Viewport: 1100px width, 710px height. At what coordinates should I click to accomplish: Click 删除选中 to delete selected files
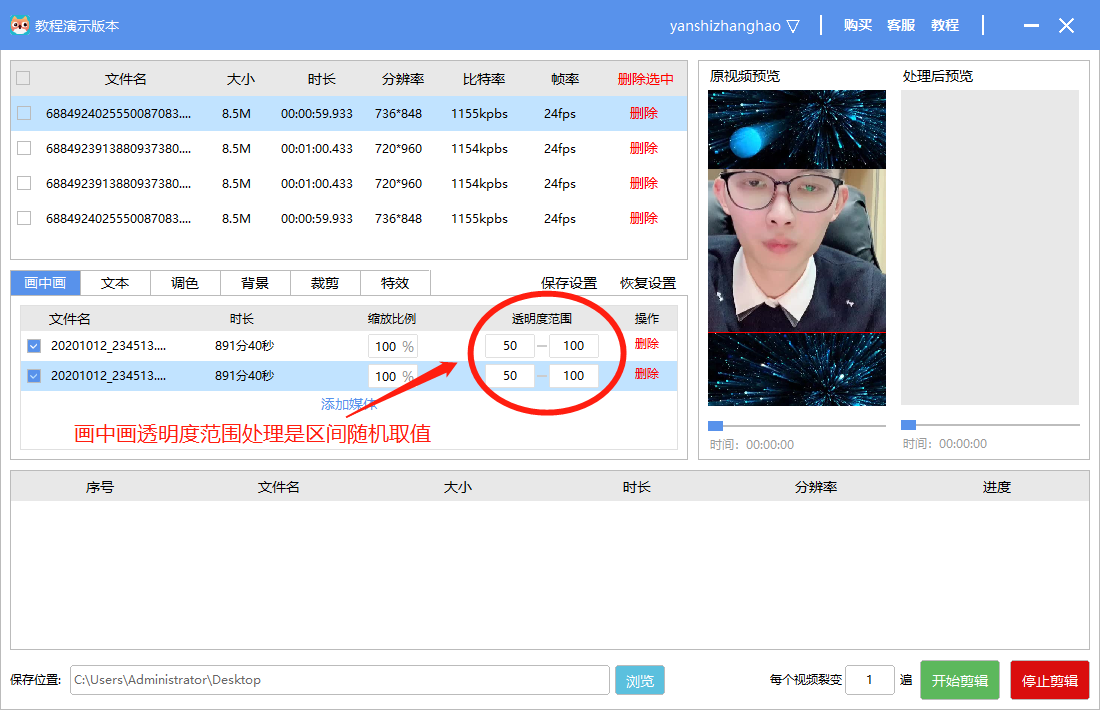645,79
